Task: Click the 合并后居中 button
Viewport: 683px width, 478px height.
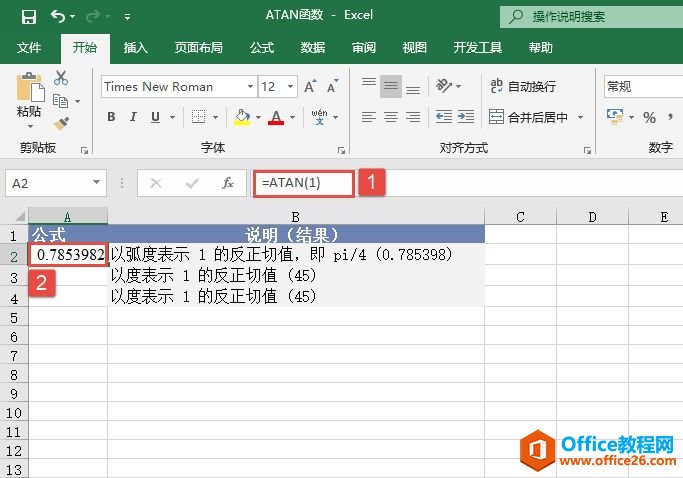Action: pos(528,117)
